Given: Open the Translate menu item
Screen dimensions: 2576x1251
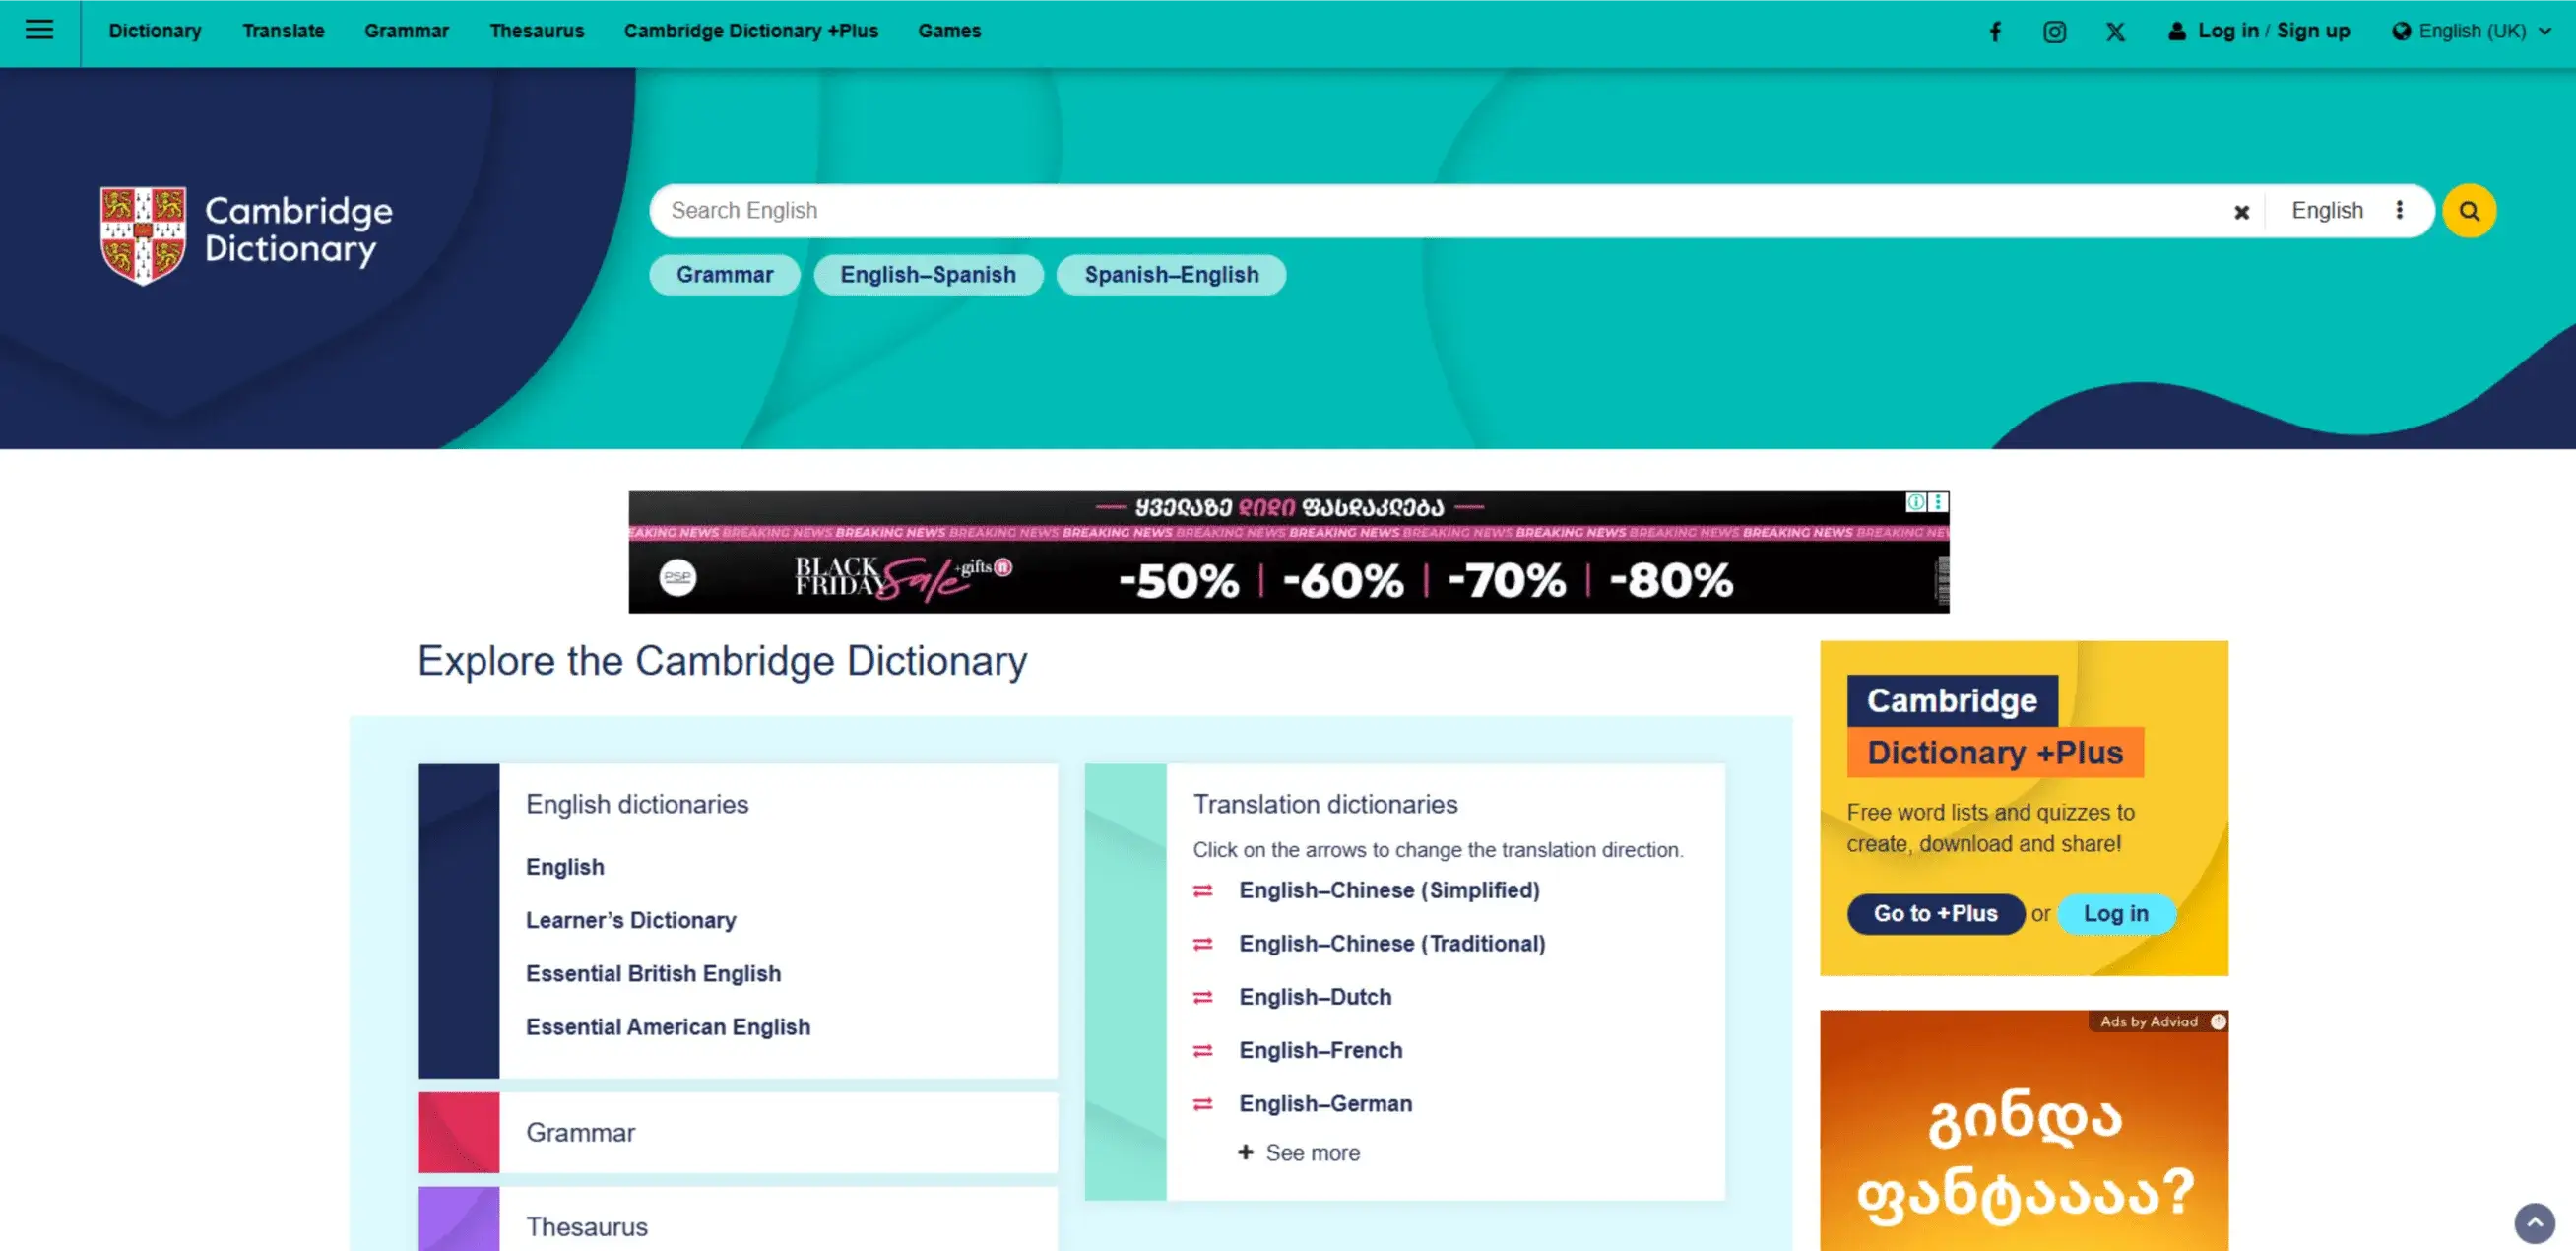Looking at the screenshot, I should 283,31.
